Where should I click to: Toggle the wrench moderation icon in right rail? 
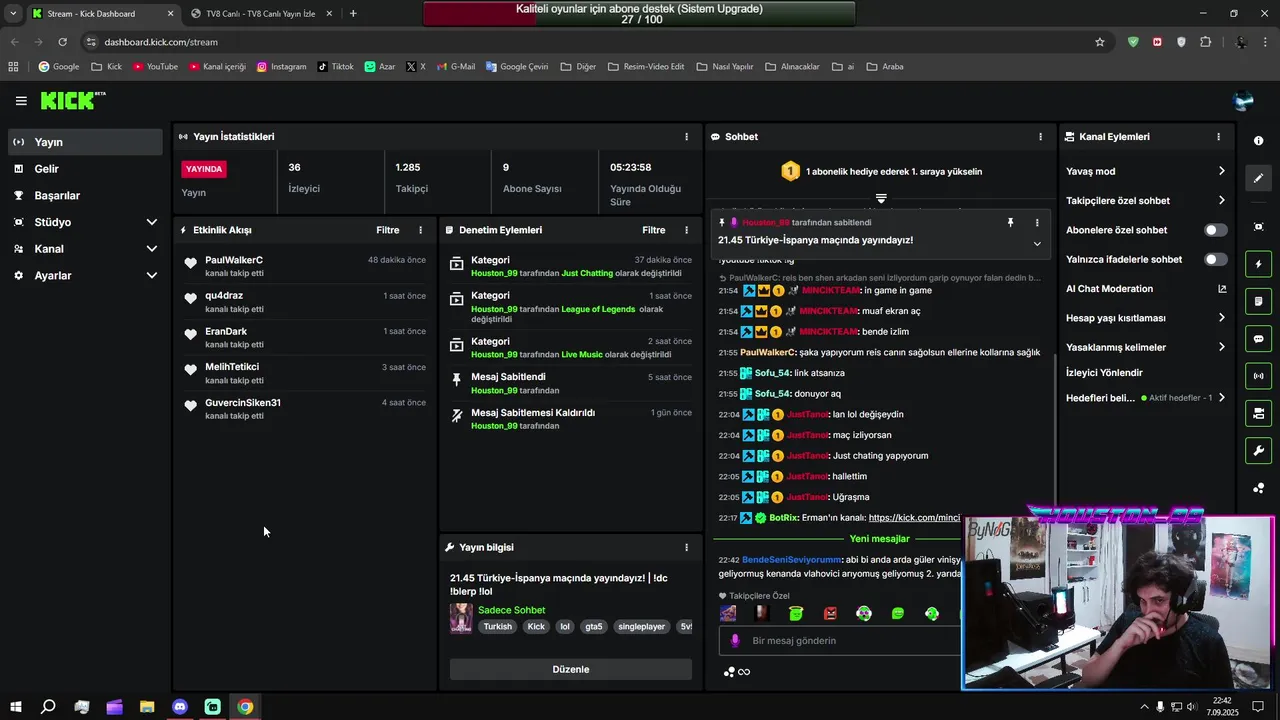[1258, 450]
